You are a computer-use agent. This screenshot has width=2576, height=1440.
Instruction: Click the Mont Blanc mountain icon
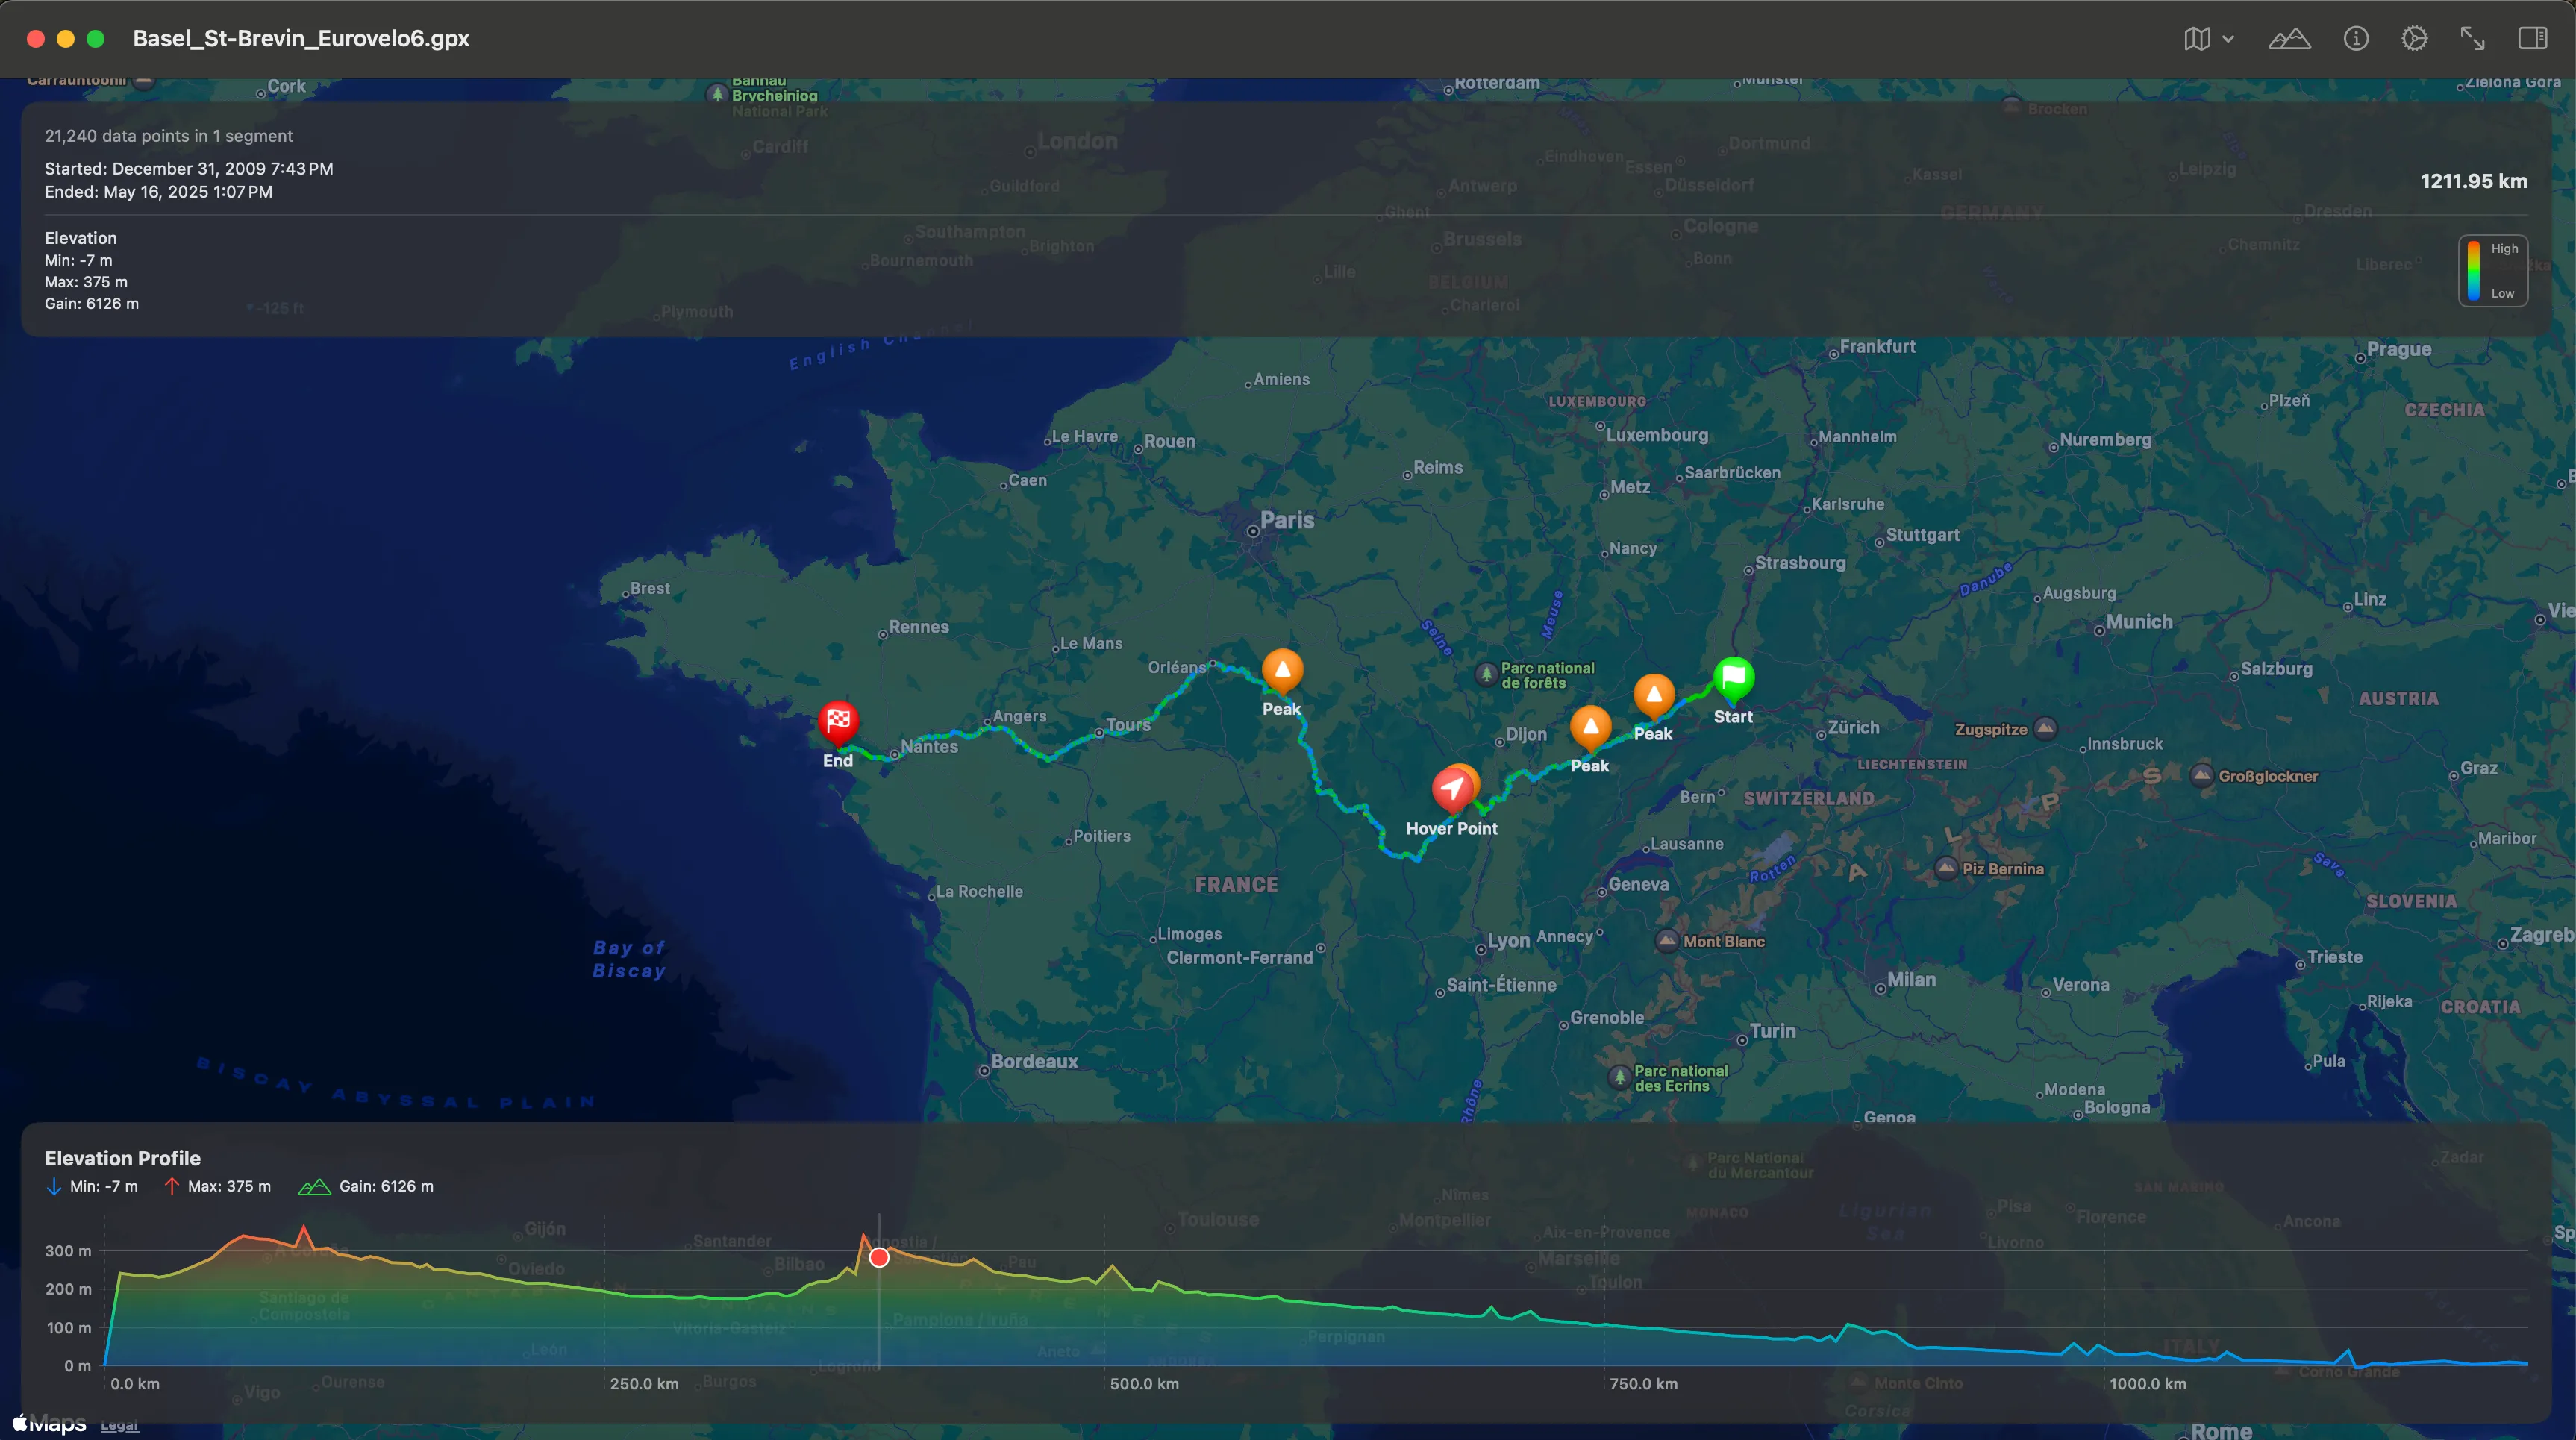[x=1666, y=940]
